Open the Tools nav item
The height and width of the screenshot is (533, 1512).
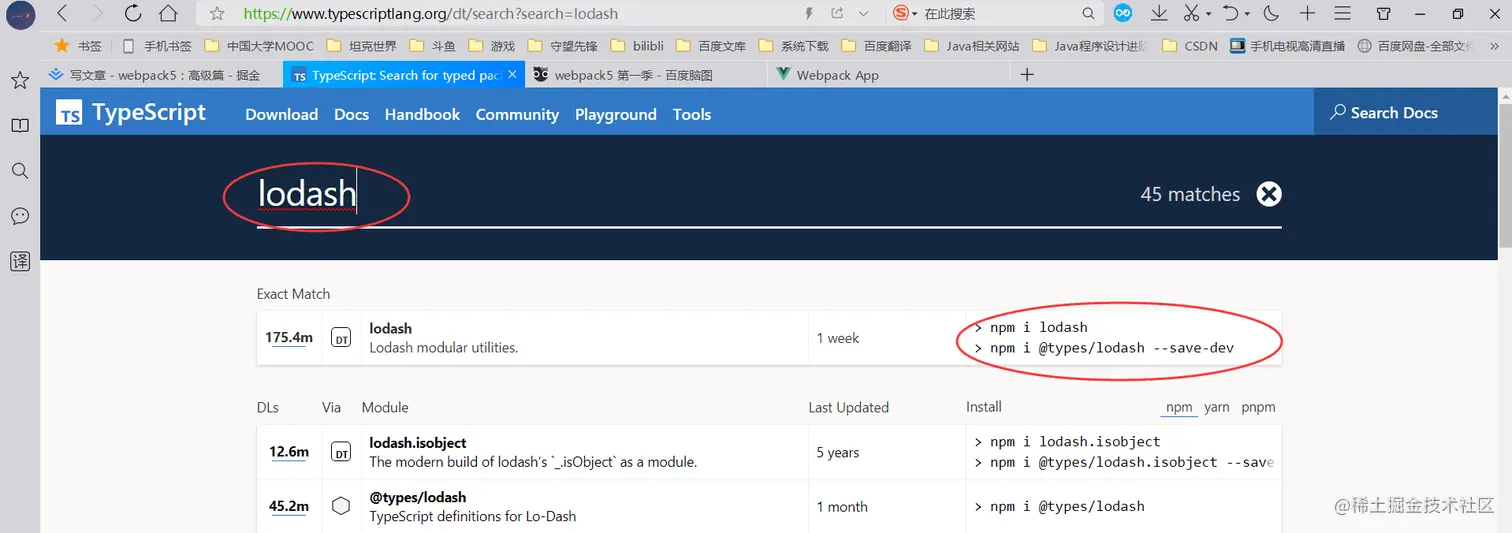(x=692, y=114)
